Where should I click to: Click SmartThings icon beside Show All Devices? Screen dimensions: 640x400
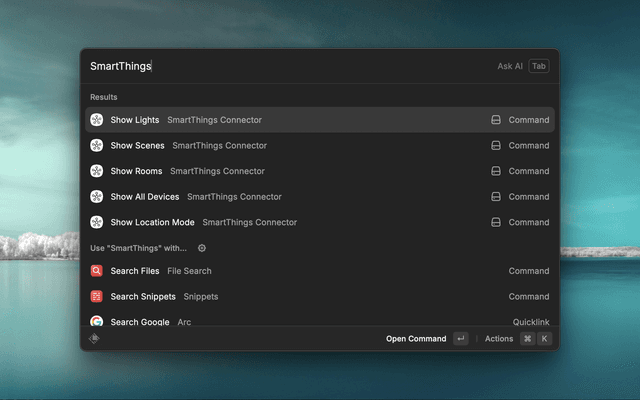pyautogui.click(x=97, y=197)
